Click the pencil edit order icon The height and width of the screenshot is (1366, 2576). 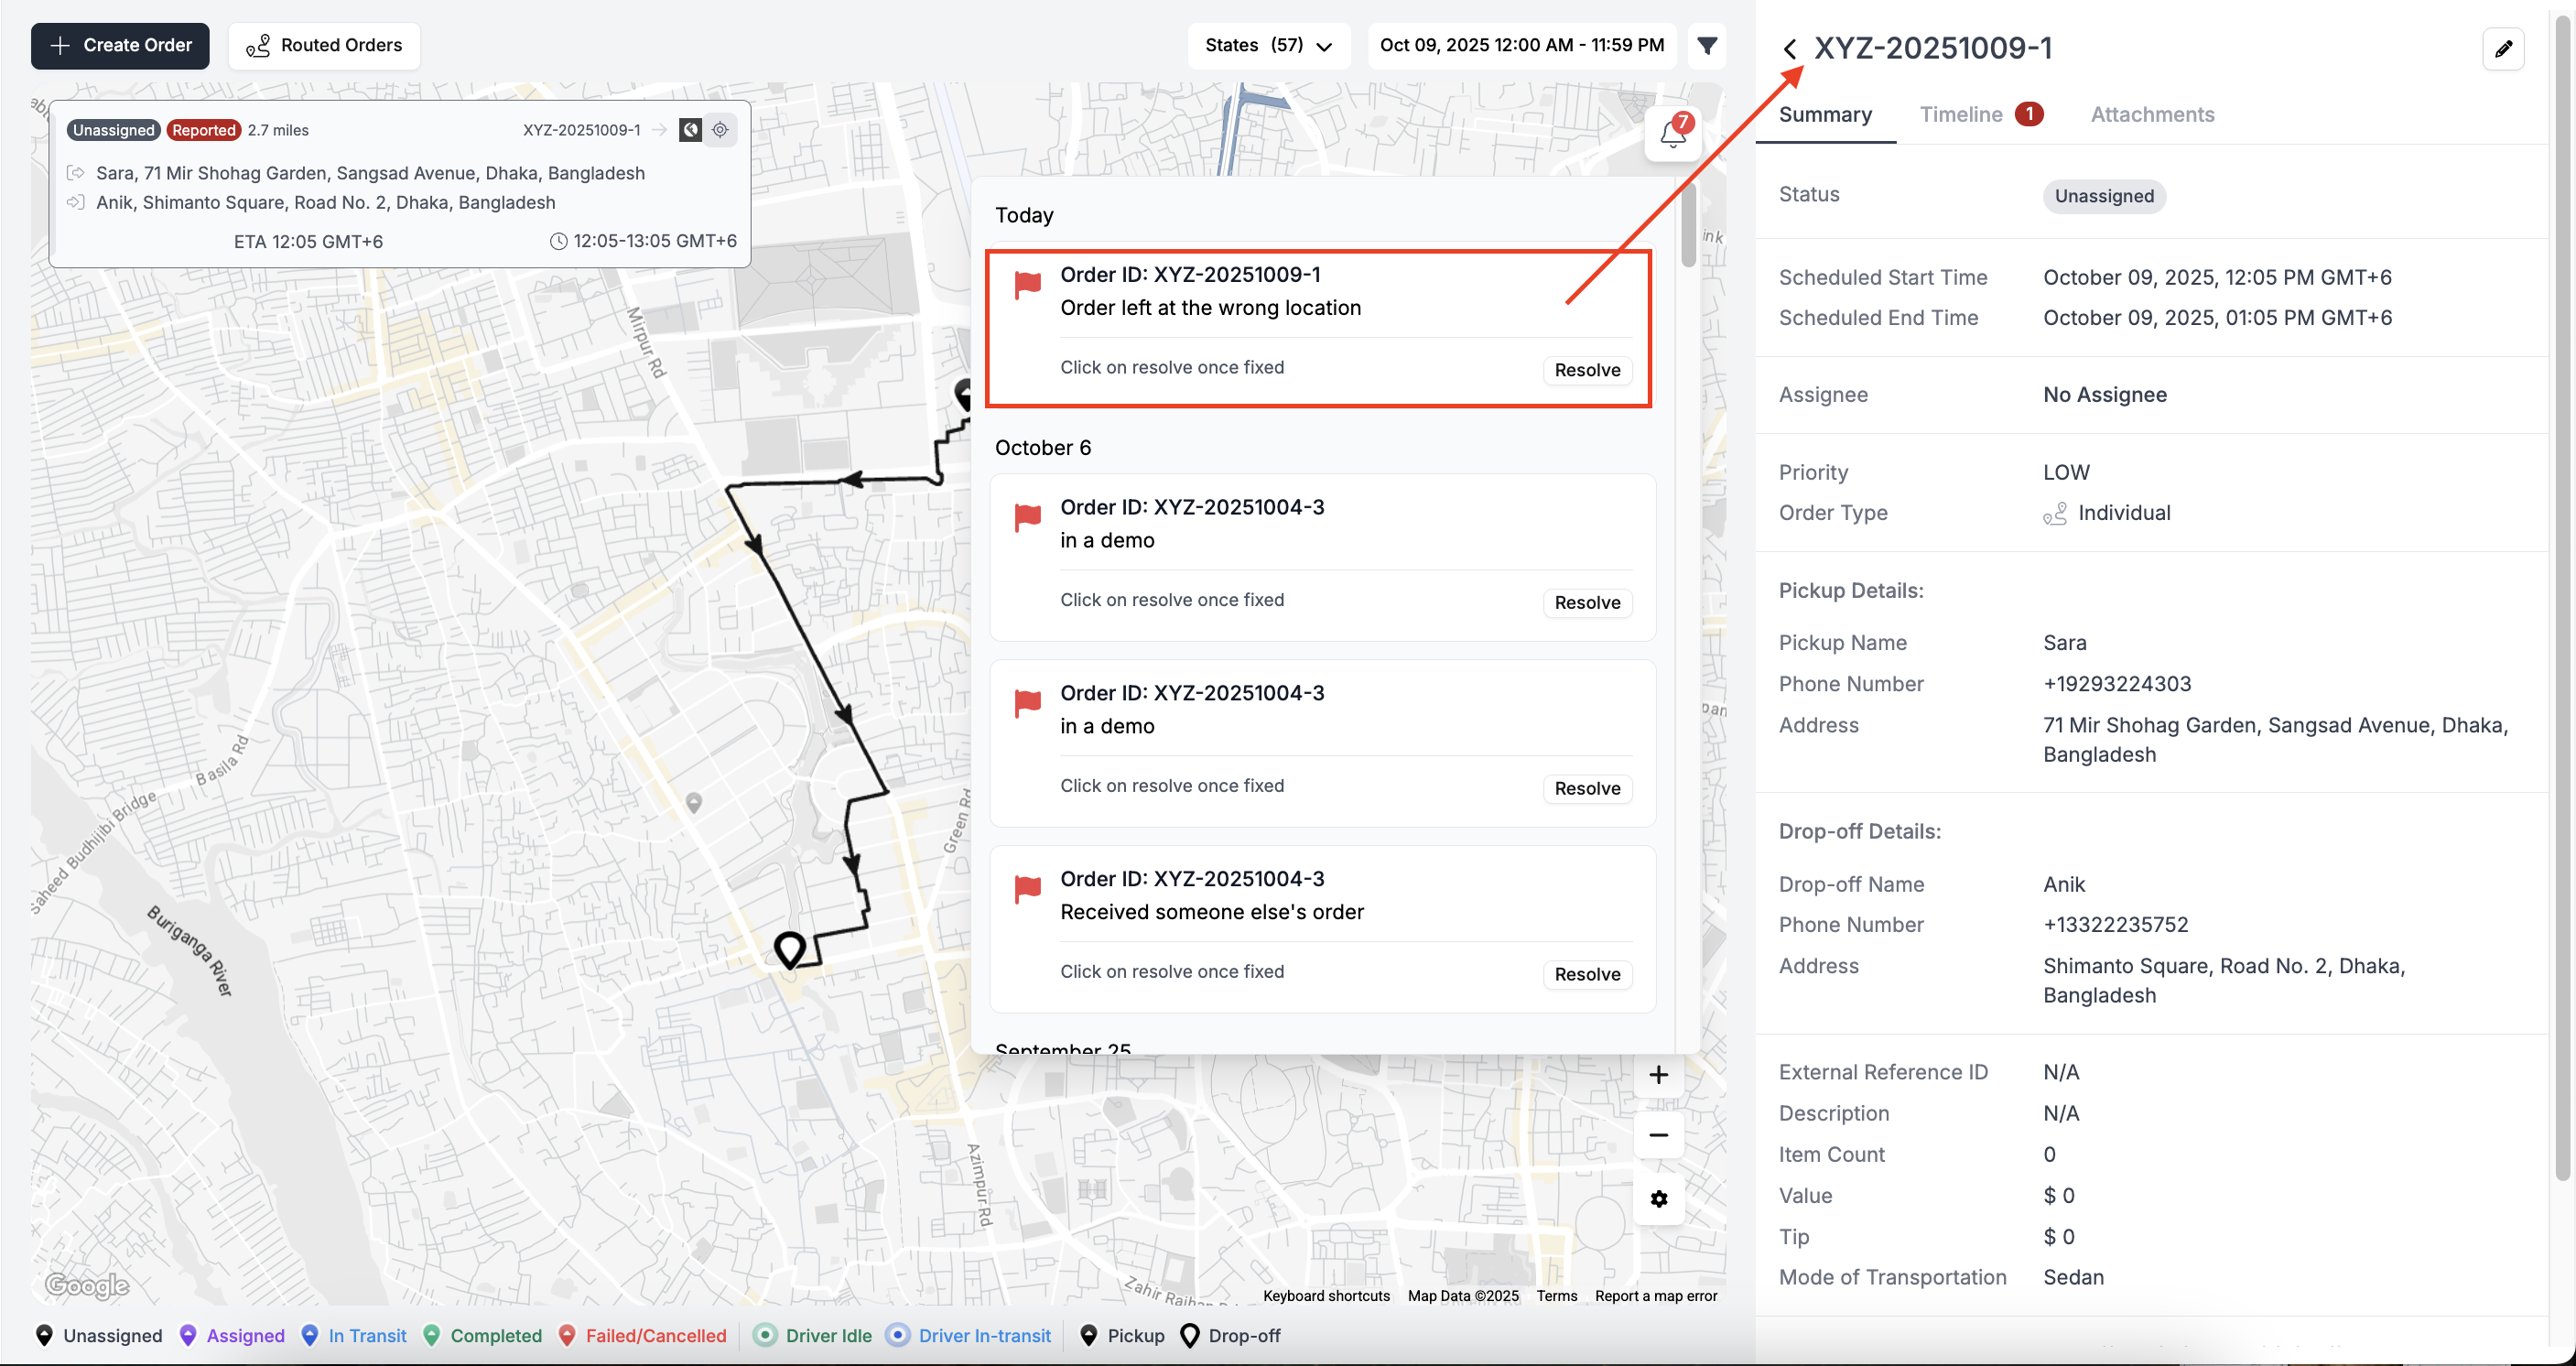[x=2503, y=48]
